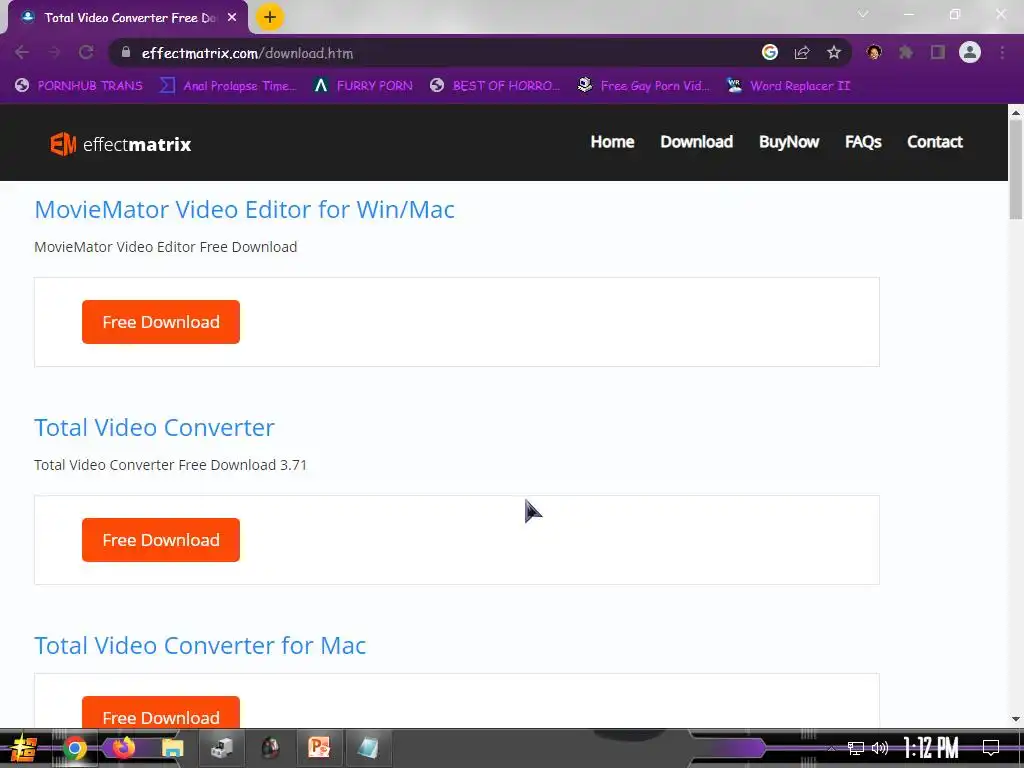
Task: Click the taskbar icon right of File Explorer
Action: tap(221, 747)
